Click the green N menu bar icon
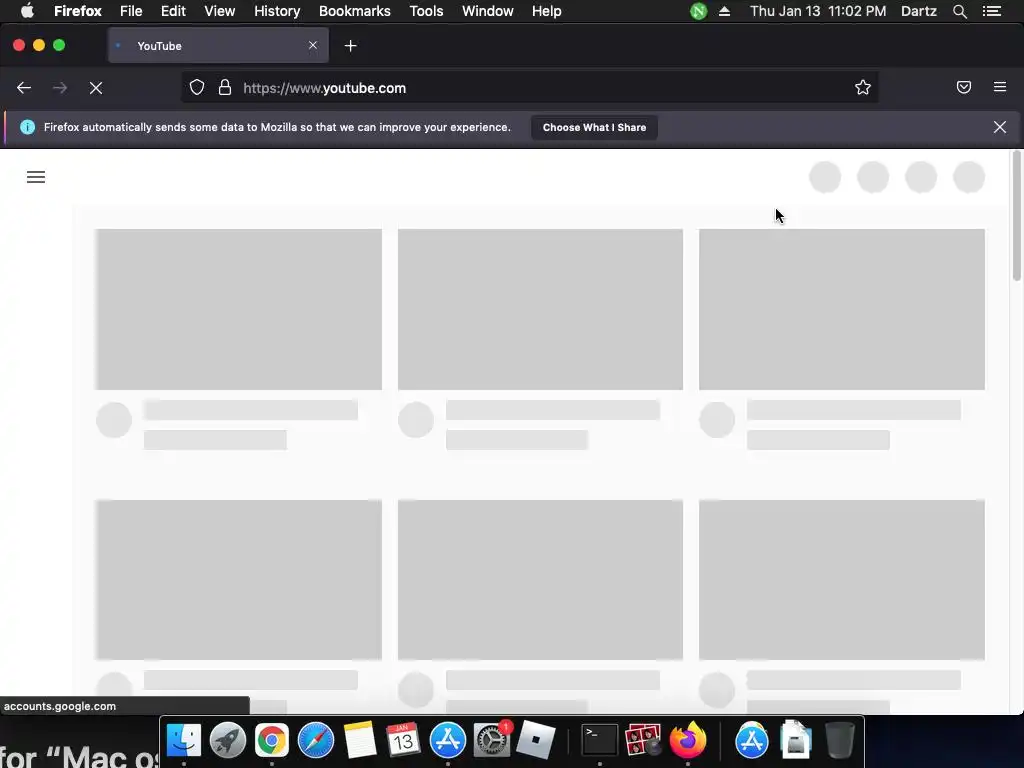 (698, 11)
